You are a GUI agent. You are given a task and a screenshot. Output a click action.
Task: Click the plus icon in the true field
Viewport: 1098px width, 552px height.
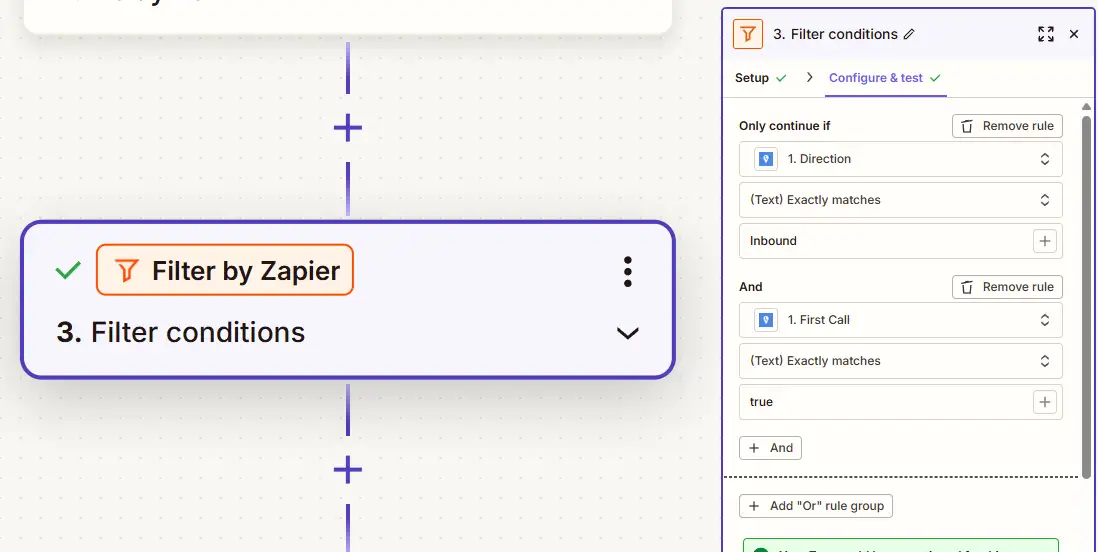coord(1045,402)
